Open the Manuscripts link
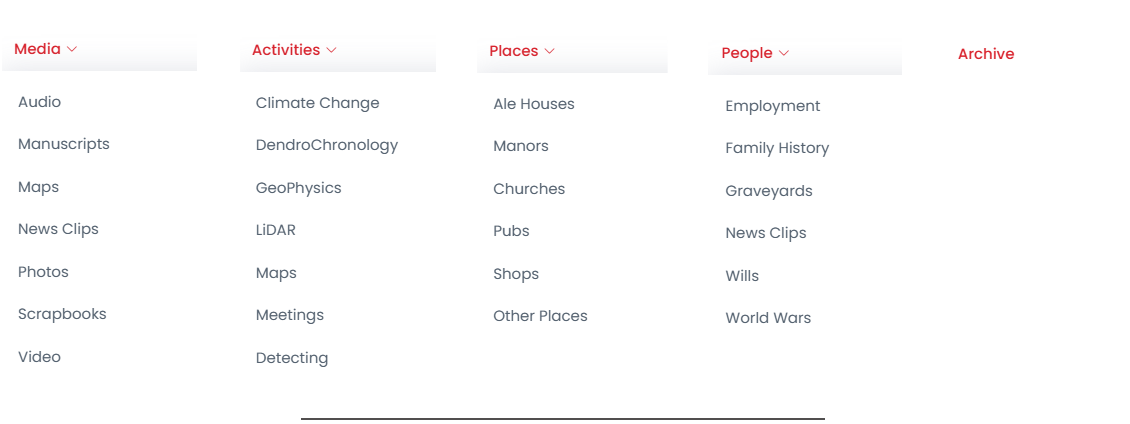 (63, 144)
